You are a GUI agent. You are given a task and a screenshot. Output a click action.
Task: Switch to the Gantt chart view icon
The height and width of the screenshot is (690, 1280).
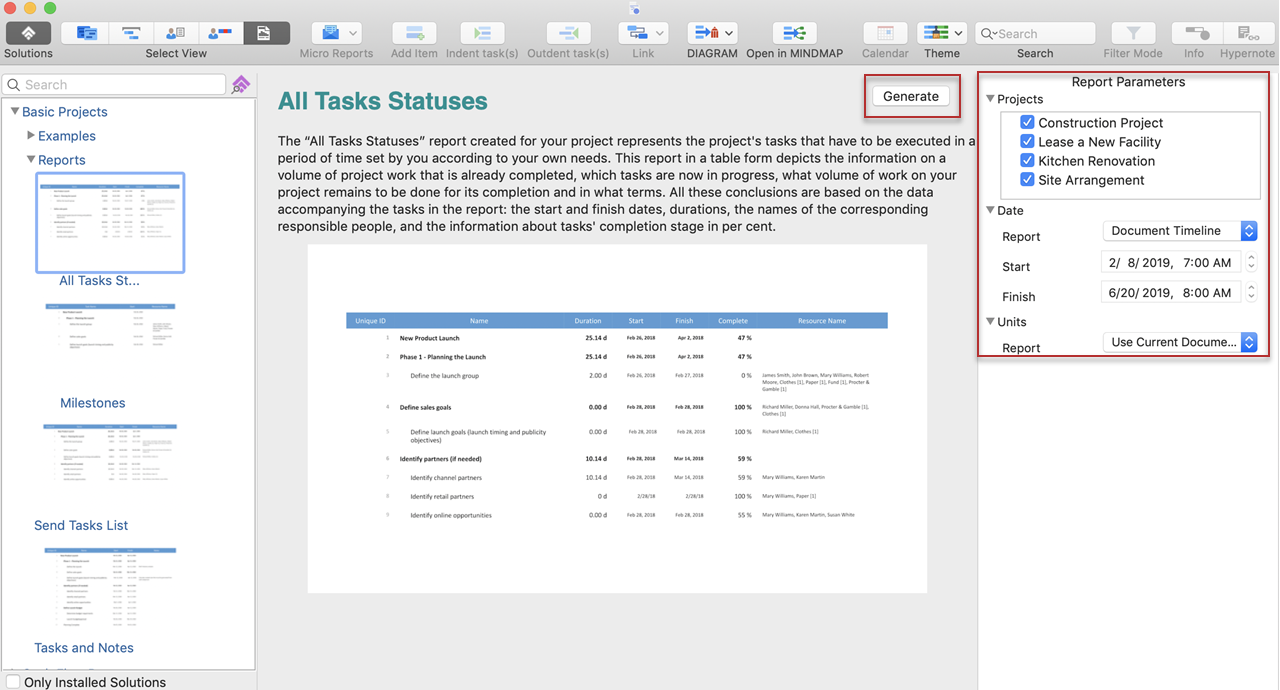[86, 33]
